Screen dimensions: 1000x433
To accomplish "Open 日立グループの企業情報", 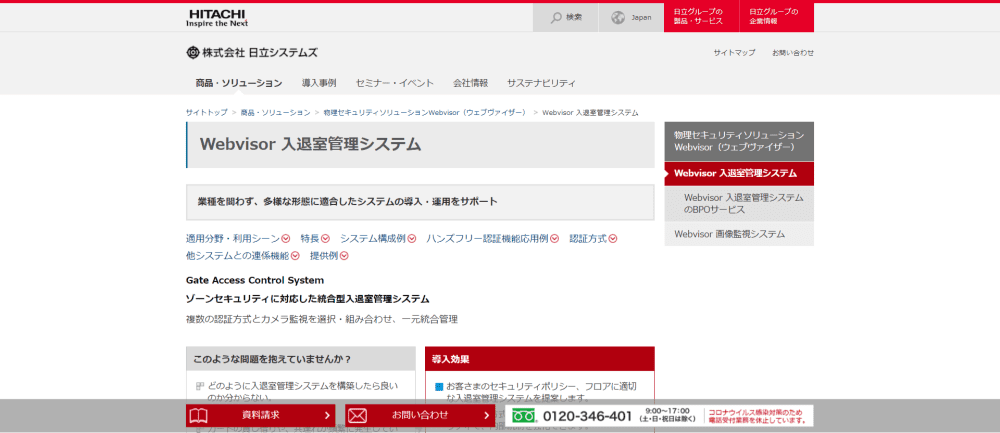I will coord(776,18).
